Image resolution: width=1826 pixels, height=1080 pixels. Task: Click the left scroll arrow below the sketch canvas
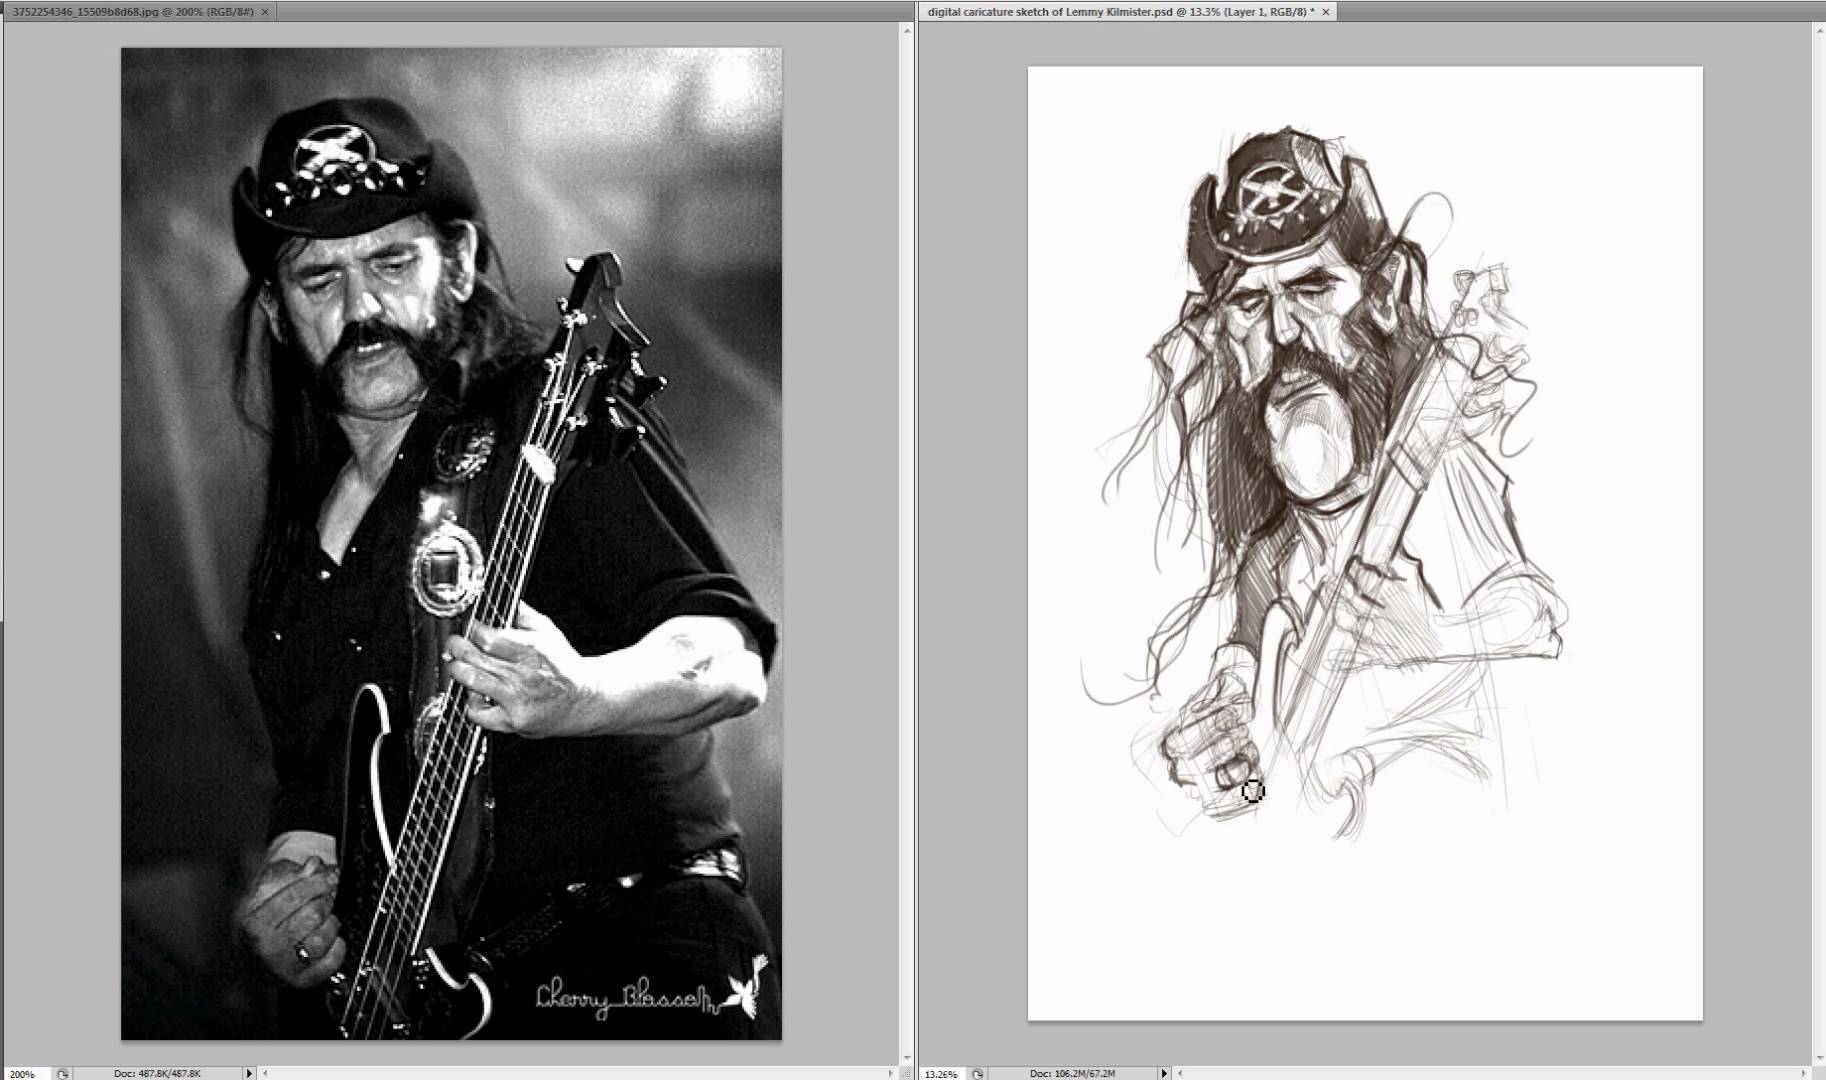point(1179,1072)
